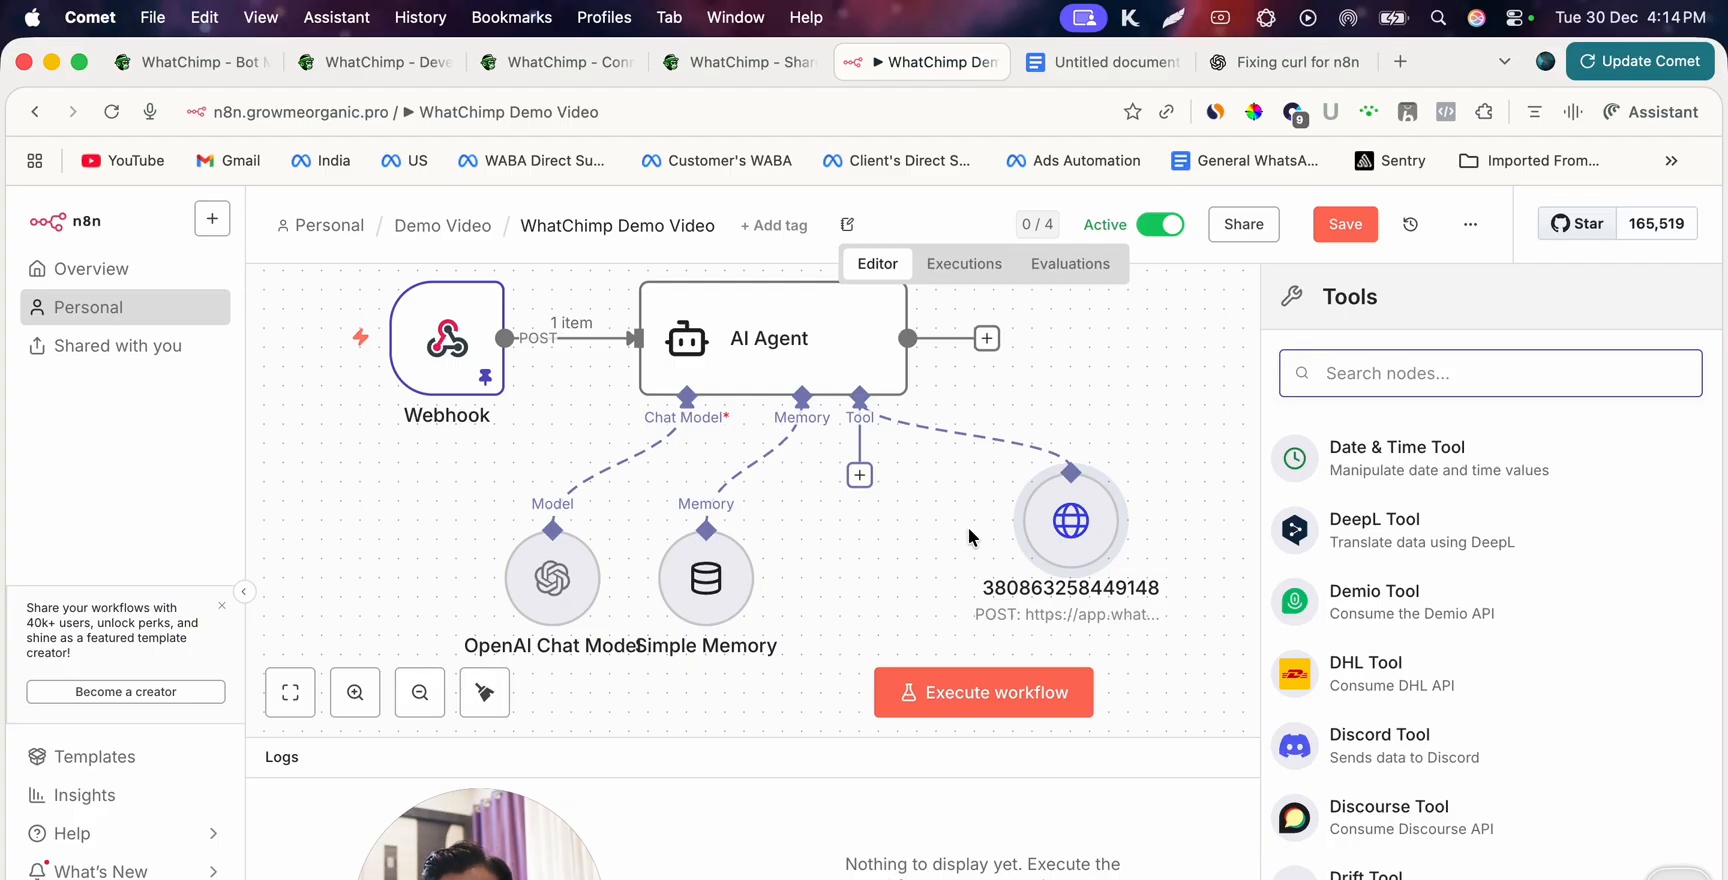Screen dimensions: 1728x880
Task: Click the zoom to fit canvas icon
Action: 290,692
